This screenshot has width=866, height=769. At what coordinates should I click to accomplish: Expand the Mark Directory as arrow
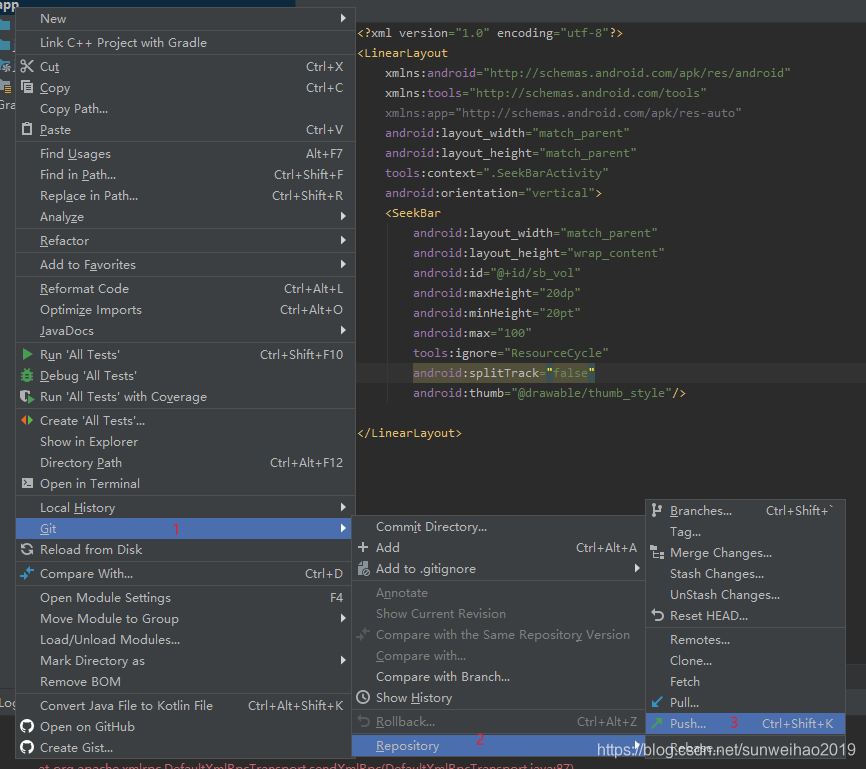click(343, 660)
